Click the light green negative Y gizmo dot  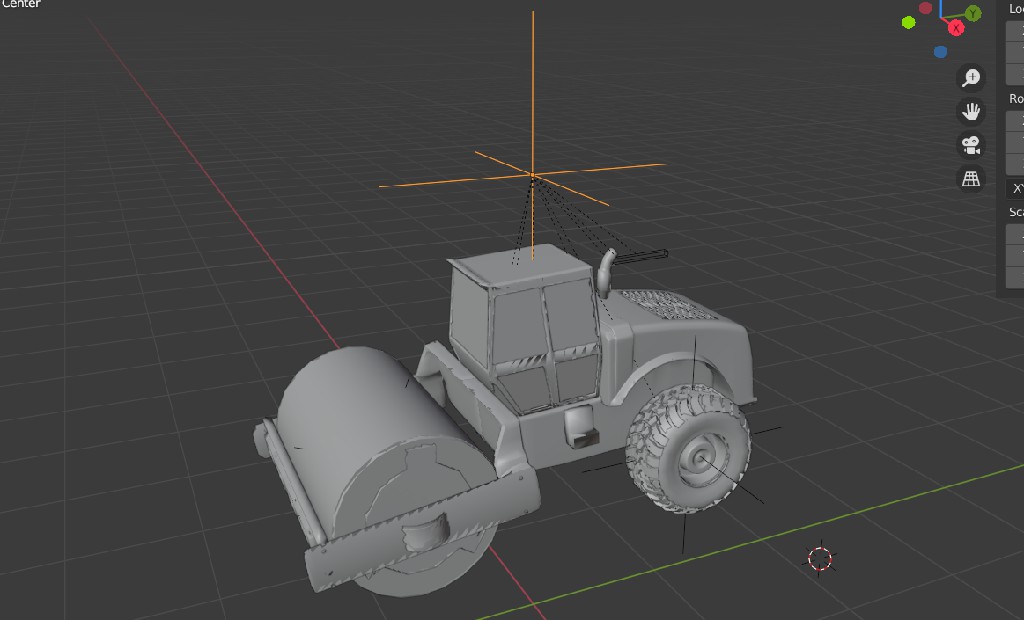(x=908, y=23)
